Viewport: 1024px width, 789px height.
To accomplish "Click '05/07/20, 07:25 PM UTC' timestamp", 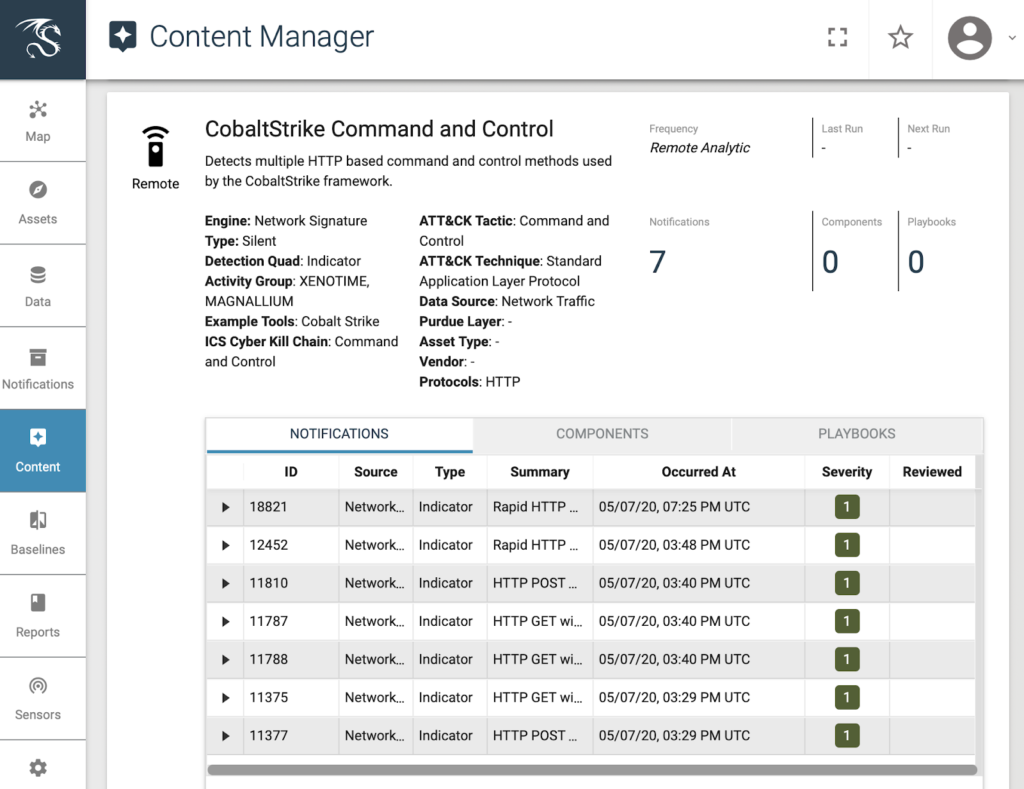I will pyautogui.click(x=674, y=507).
